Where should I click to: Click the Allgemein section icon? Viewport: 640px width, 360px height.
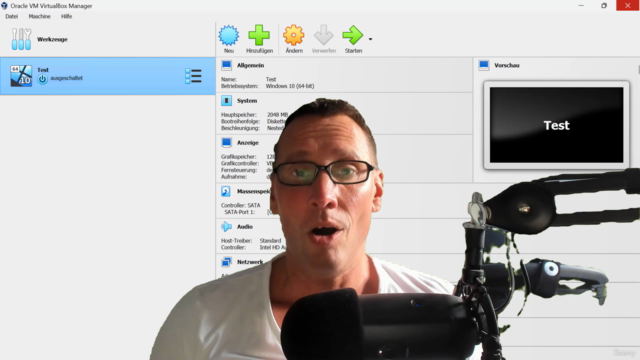point(227,65)
